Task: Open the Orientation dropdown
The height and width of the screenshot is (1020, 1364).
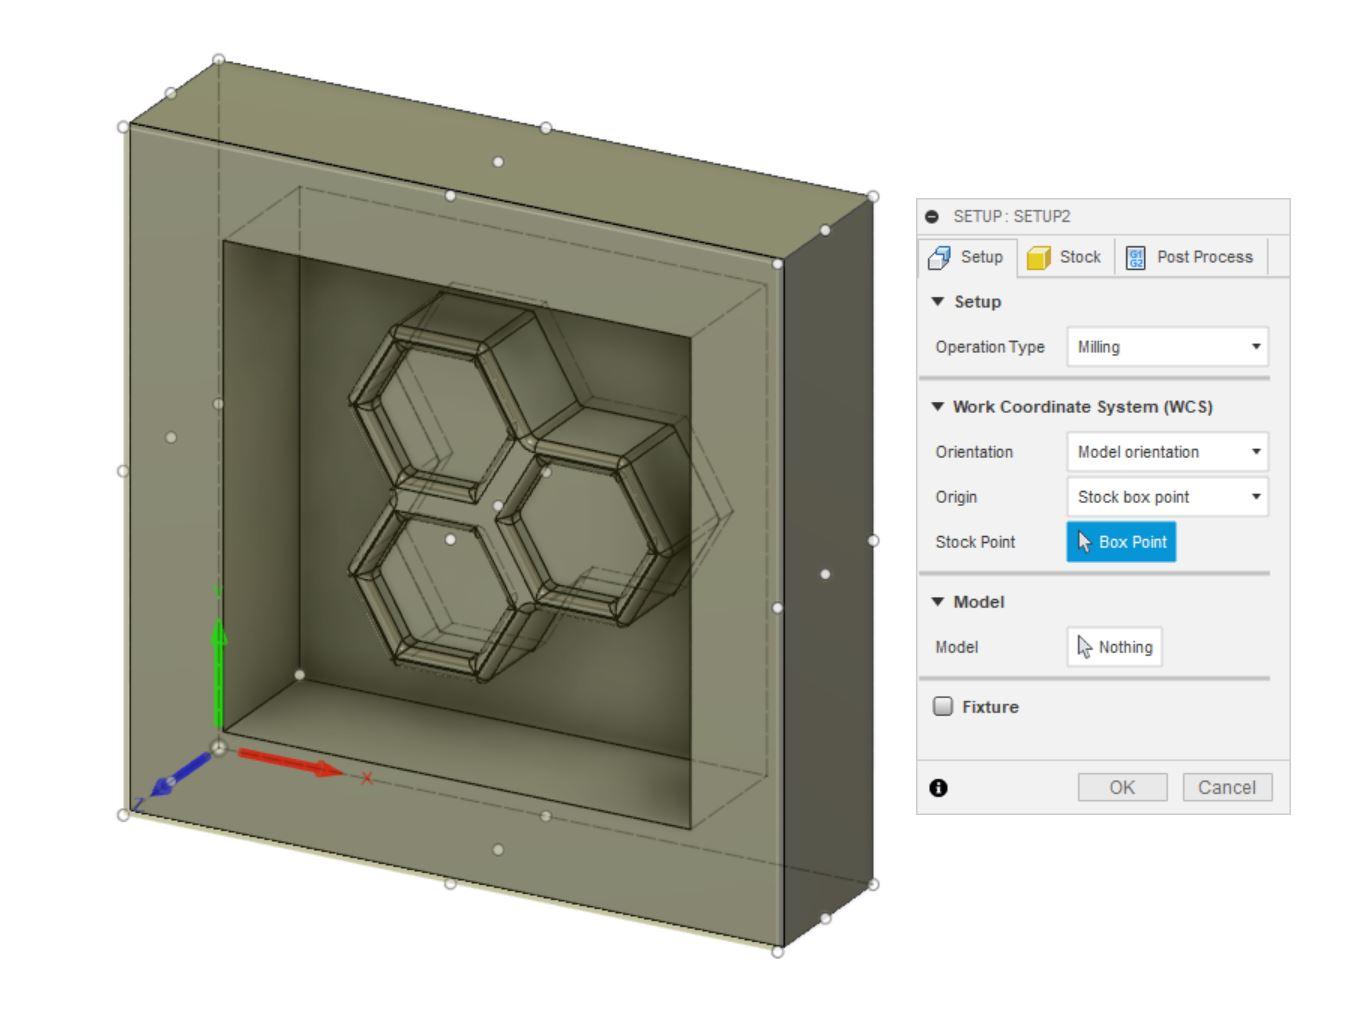Action: tap(1167, 452)
